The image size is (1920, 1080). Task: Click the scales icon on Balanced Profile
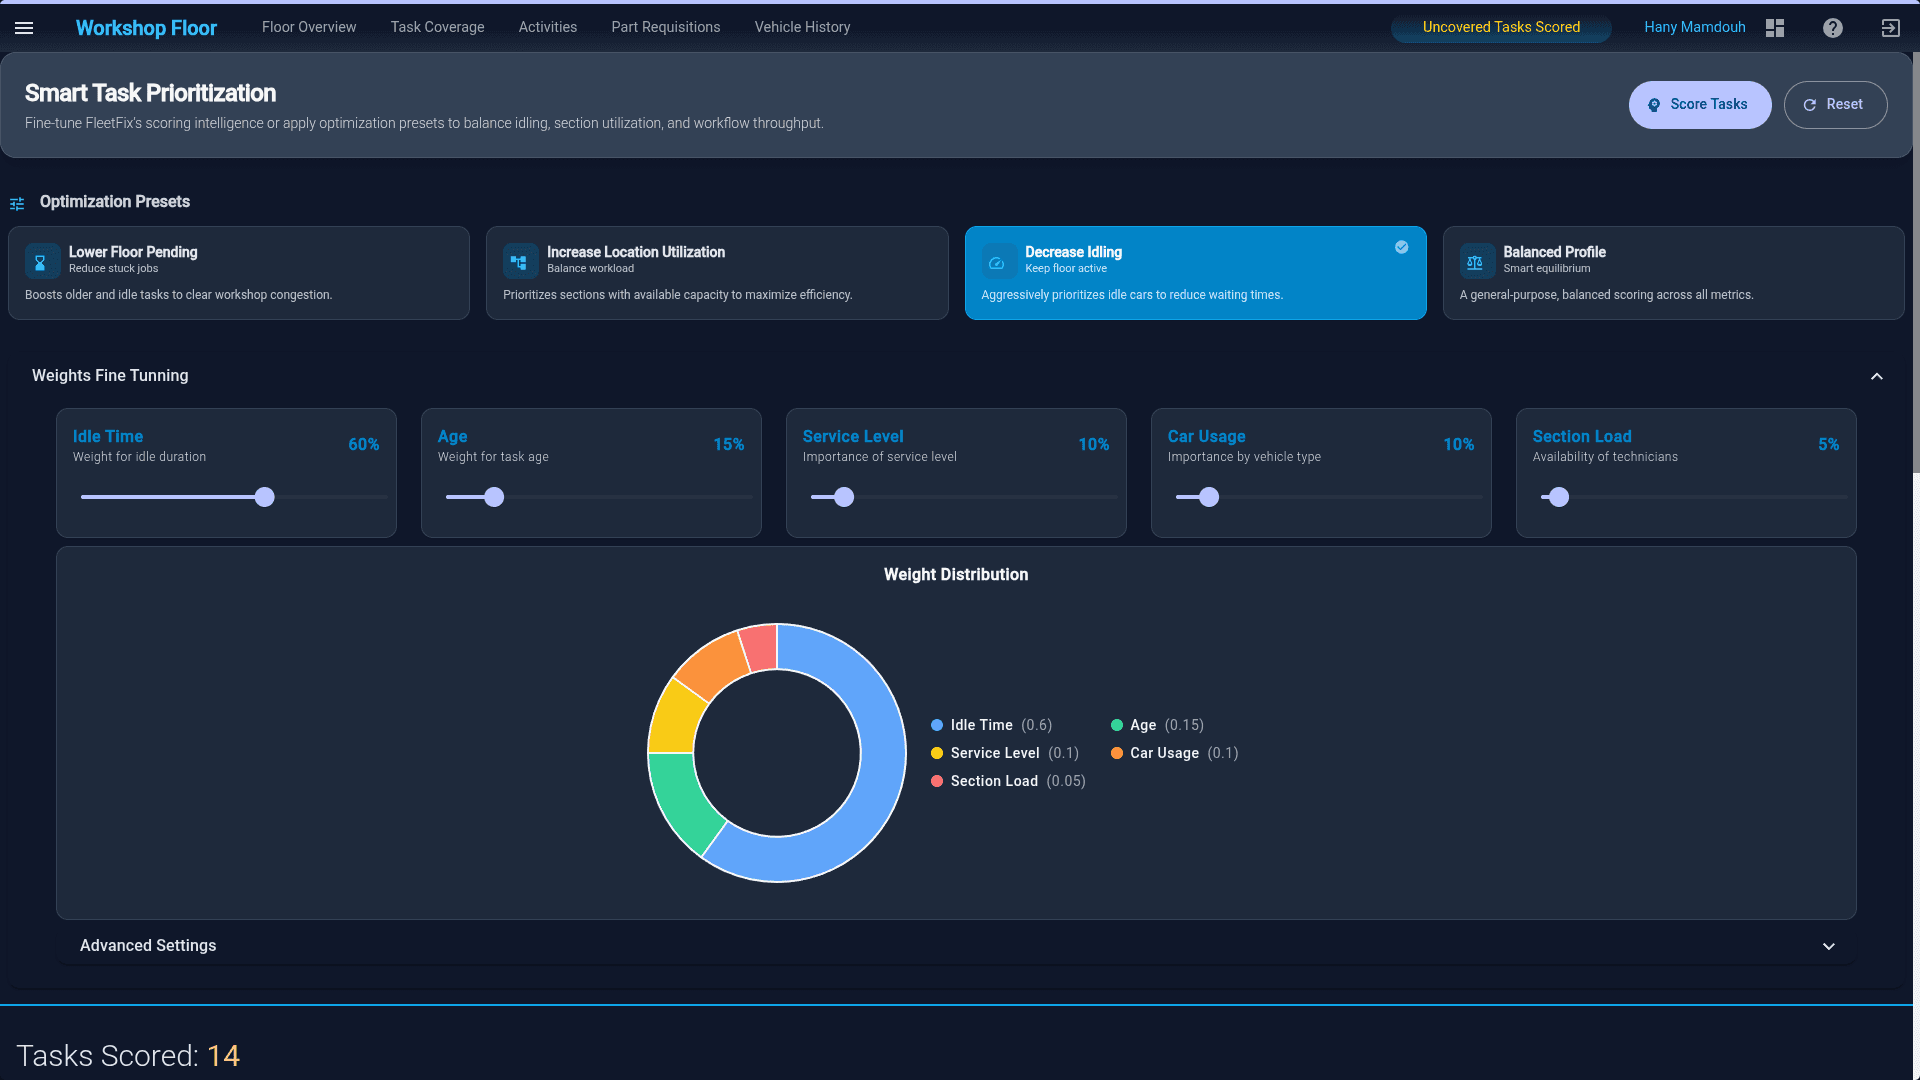click(1475, 261)
